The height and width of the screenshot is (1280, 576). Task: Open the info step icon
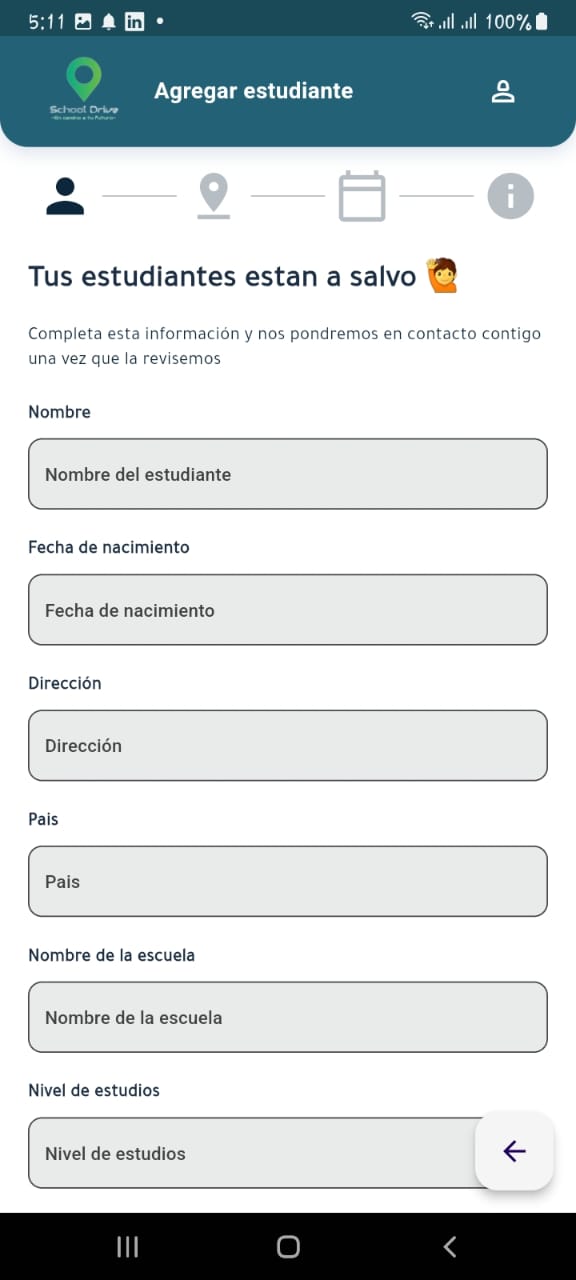[511, 195]
